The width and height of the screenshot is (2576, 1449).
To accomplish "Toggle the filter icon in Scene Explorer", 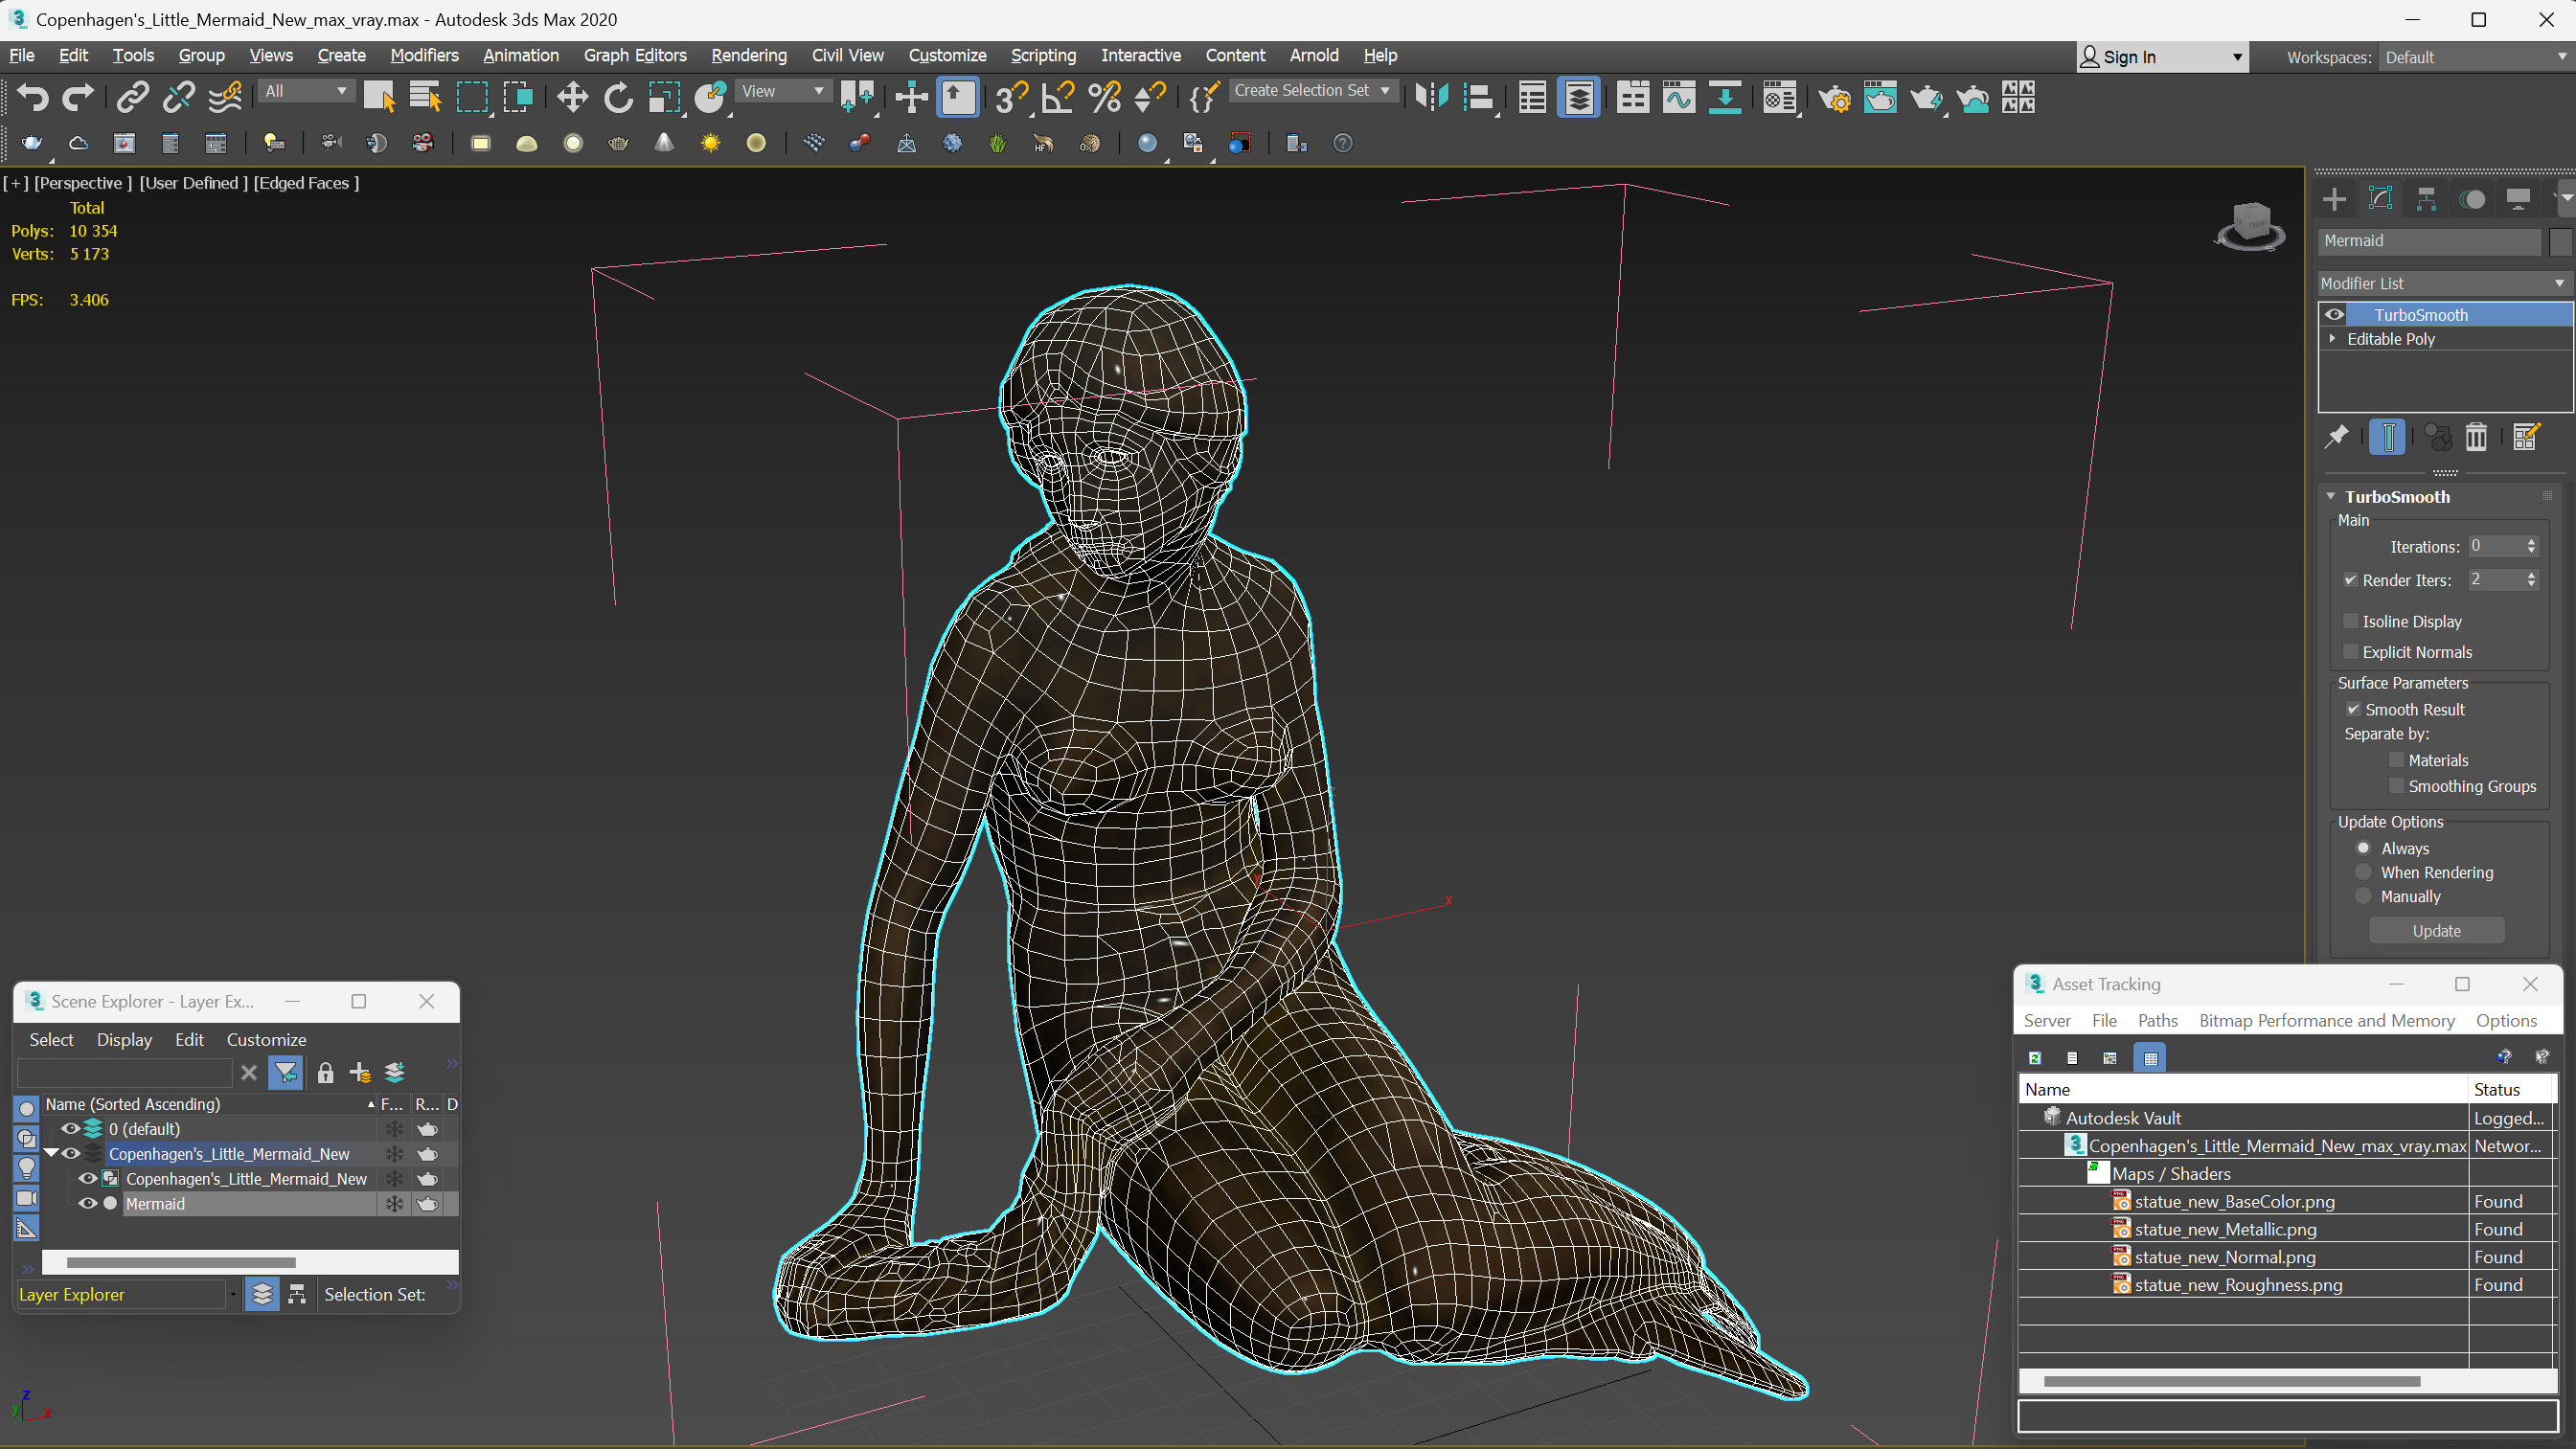I will pos(286,1073).
